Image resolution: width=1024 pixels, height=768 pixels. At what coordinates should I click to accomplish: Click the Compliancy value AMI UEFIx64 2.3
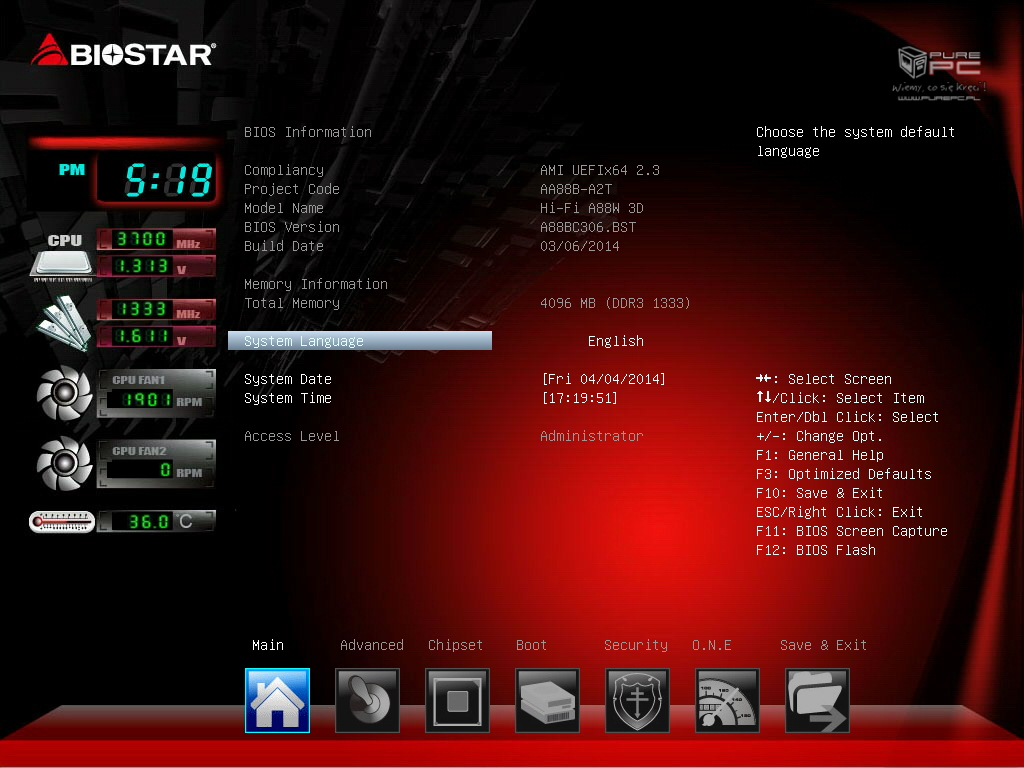pyautogui.click(x=600, y=170)
